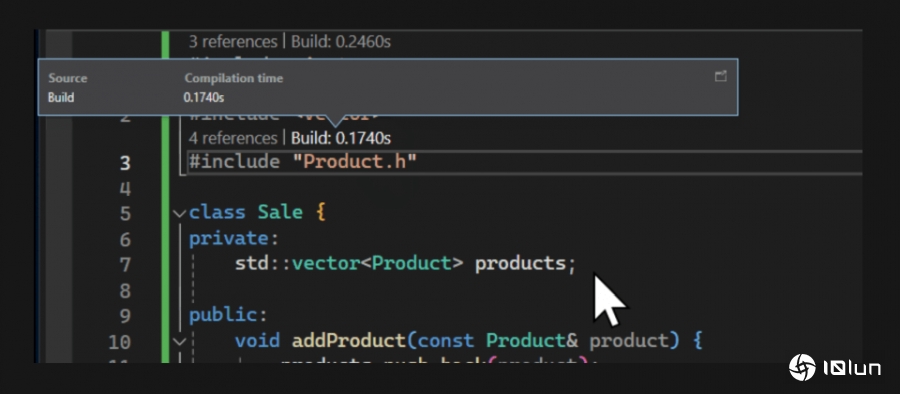Click the "public:" access specifier

[x=228, y=315]
